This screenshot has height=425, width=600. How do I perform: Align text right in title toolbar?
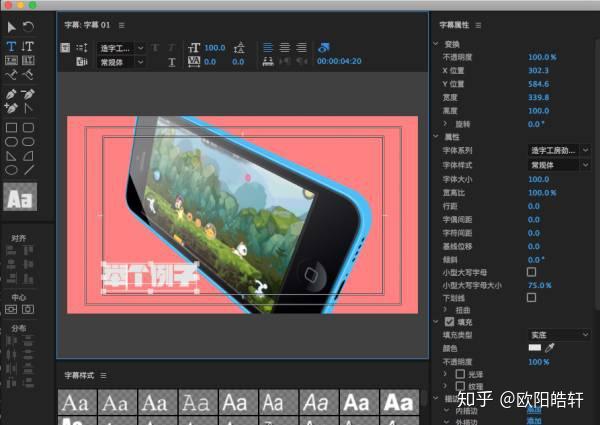(302, 47)
